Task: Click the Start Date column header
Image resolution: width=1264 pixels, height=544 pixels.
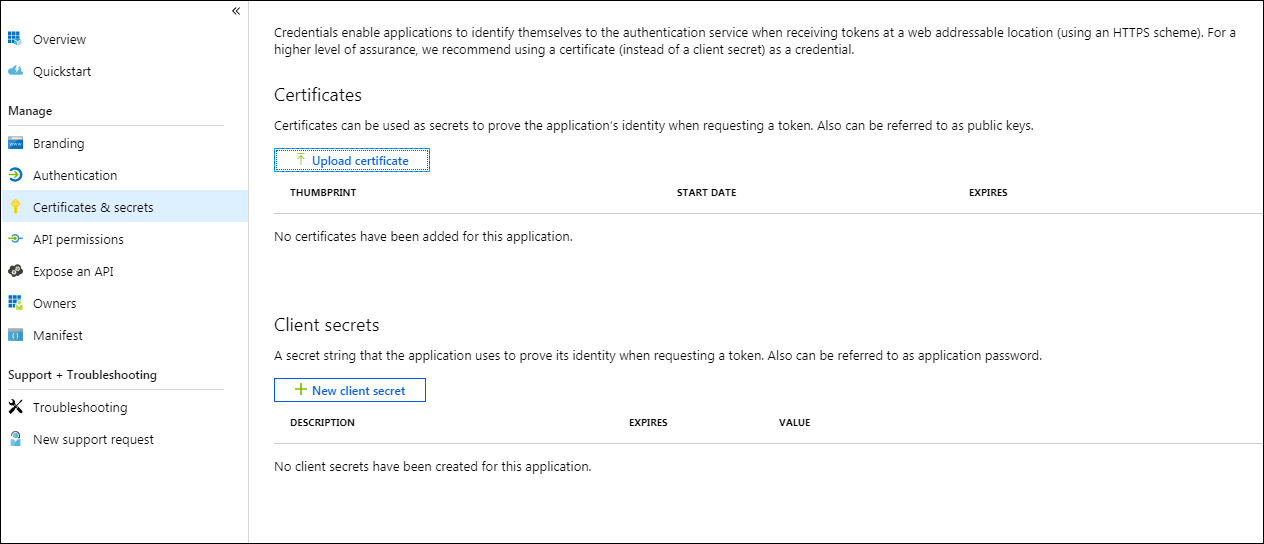Action: [706, 192]
